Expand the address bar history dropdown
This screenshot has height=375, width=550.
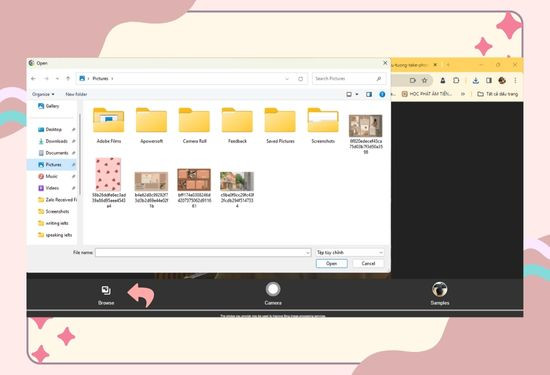pos(287,79)
